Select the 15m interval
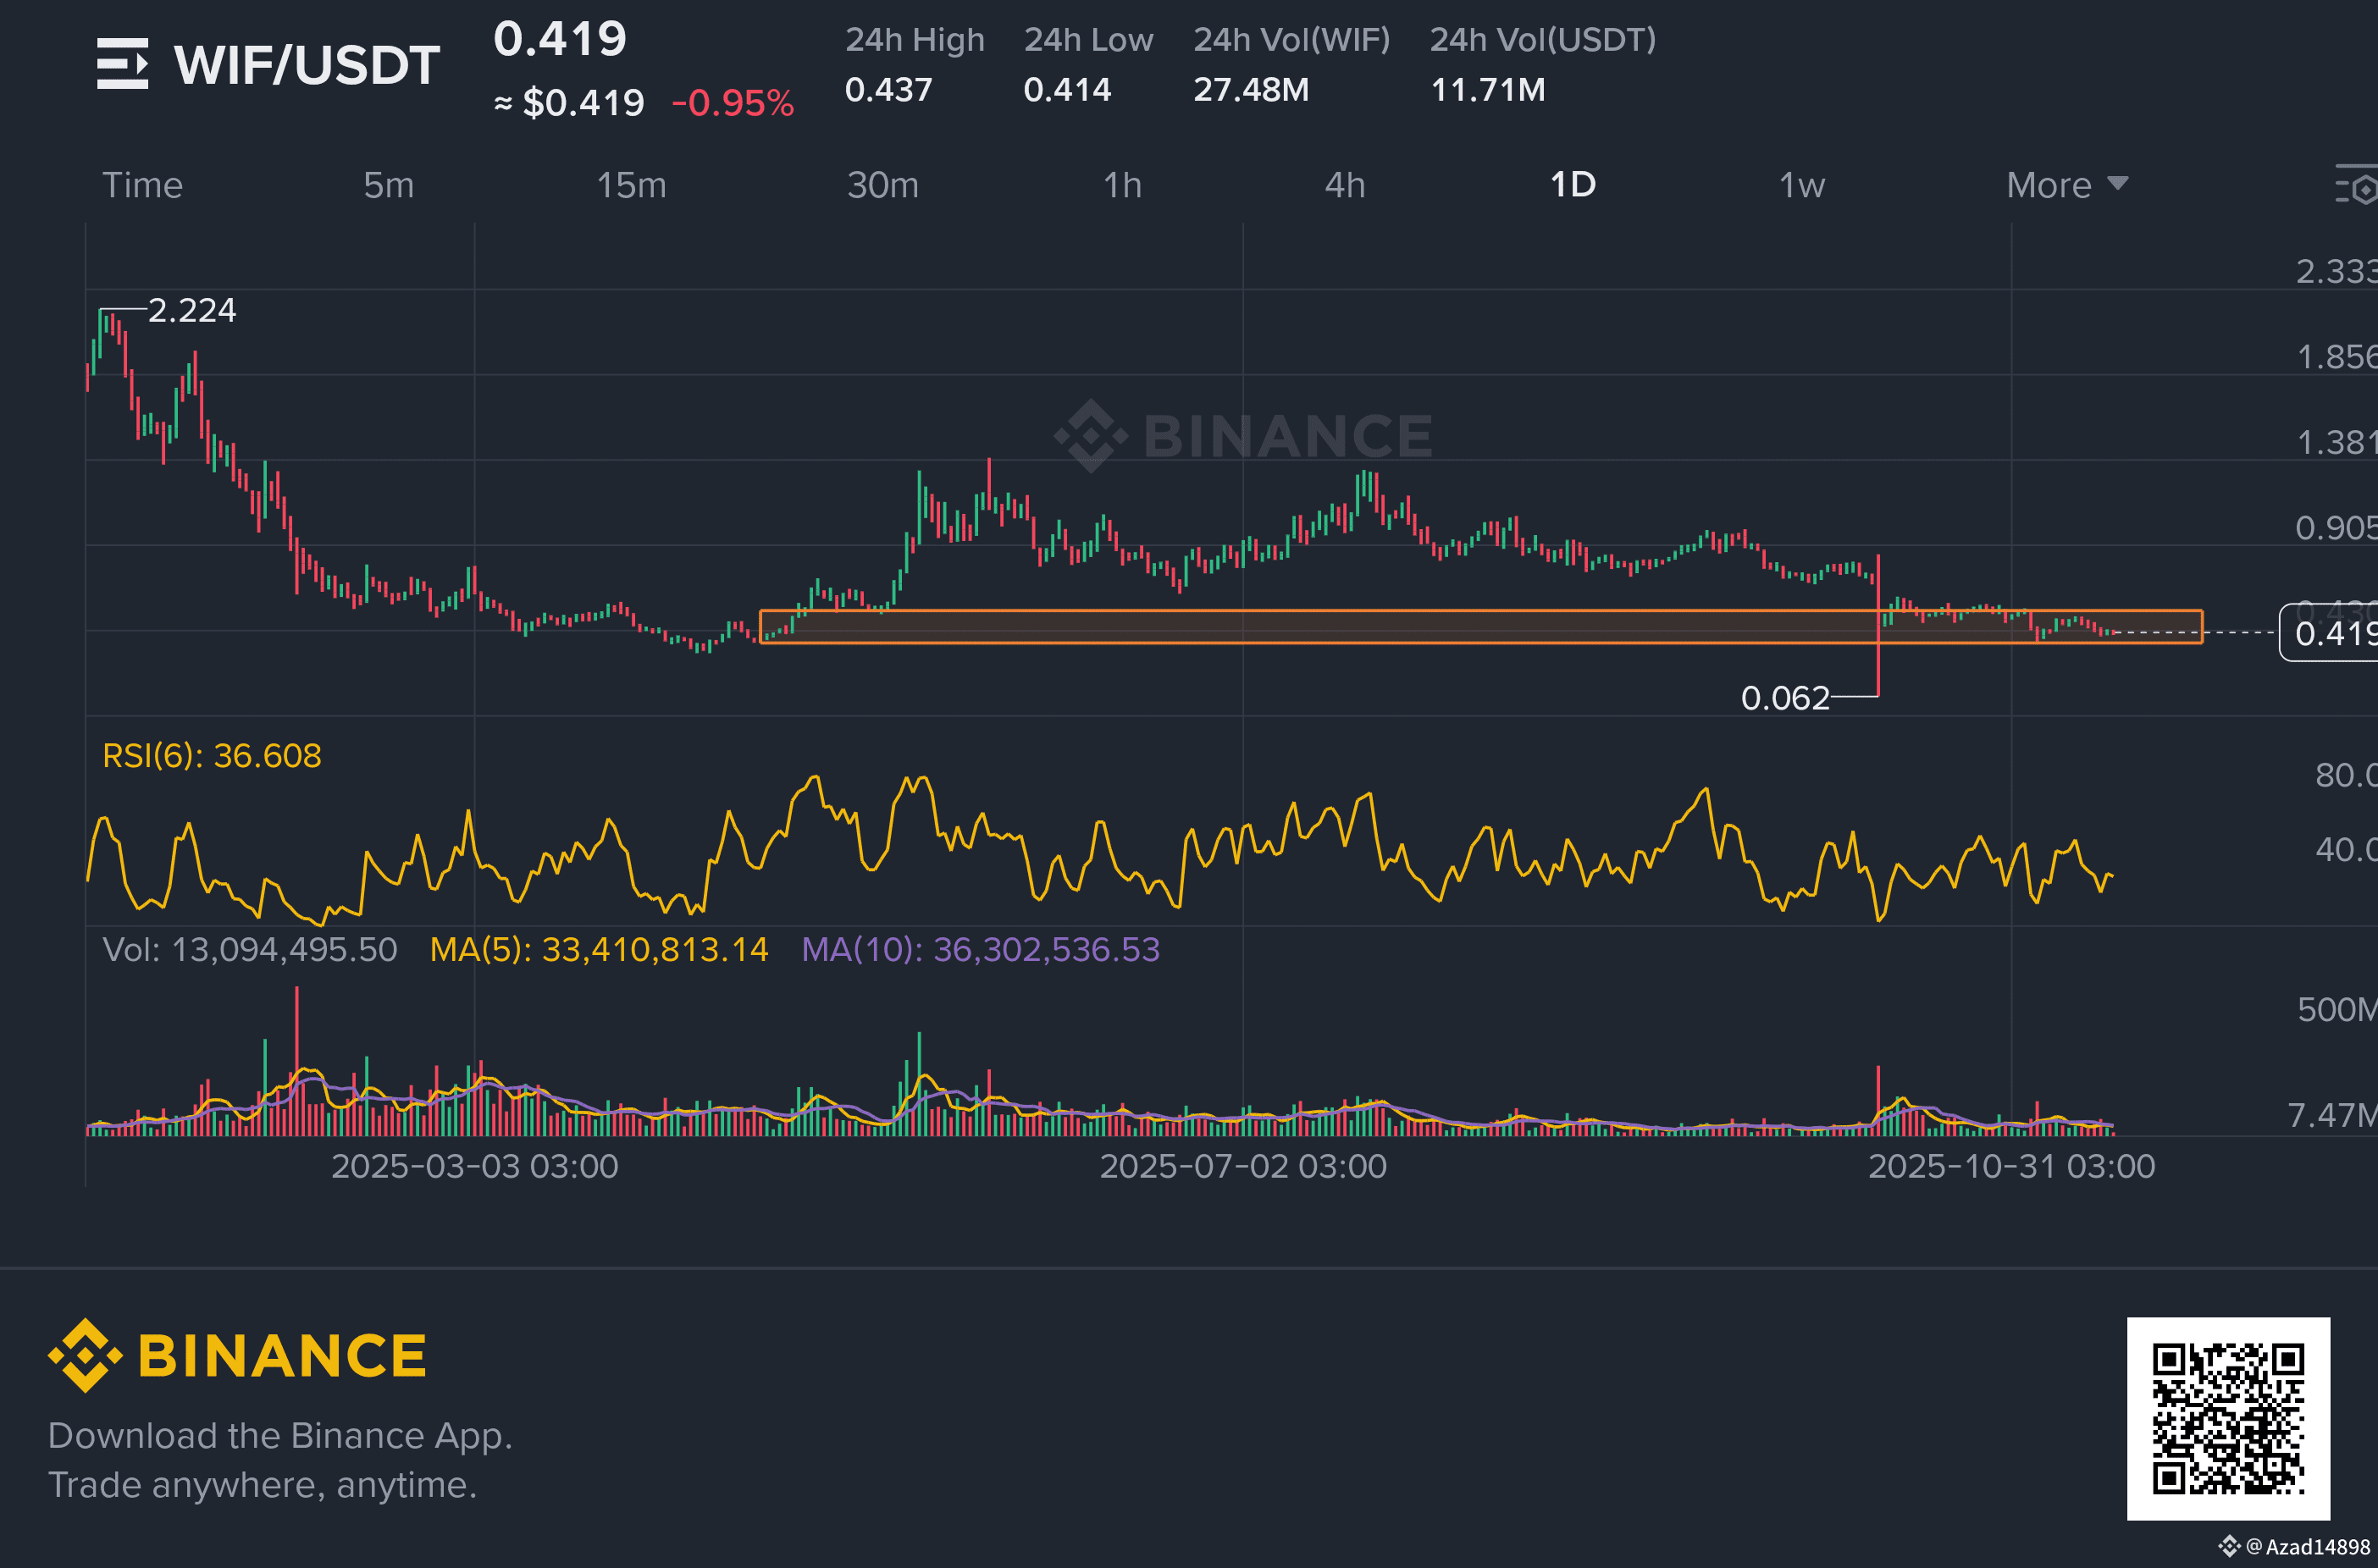2378x1568 pixels. coord(631,185)
